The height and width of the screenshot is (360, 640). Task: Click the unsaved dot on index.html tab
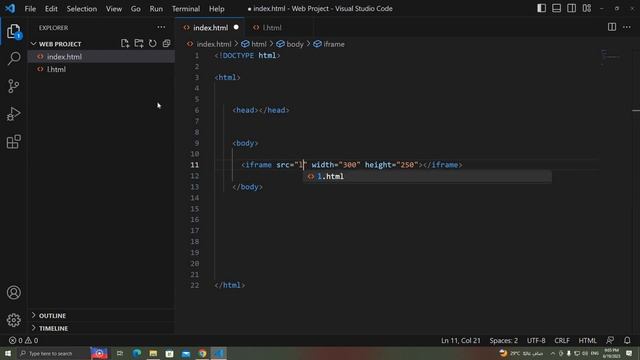[x=236, y=27]
